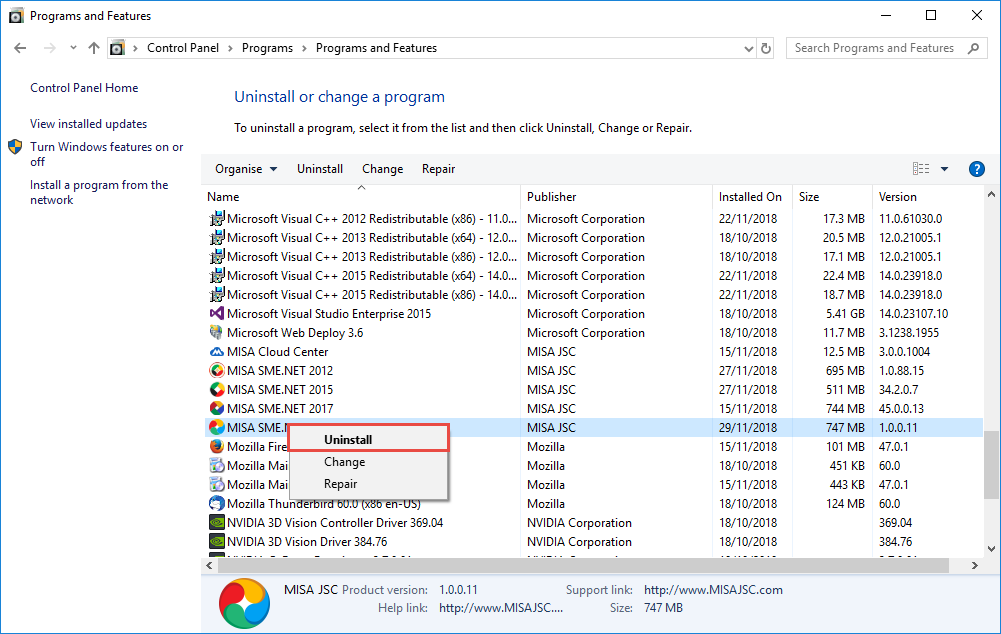
Task: Click Programs in the breadcrumb
Action: click(267, 48)
